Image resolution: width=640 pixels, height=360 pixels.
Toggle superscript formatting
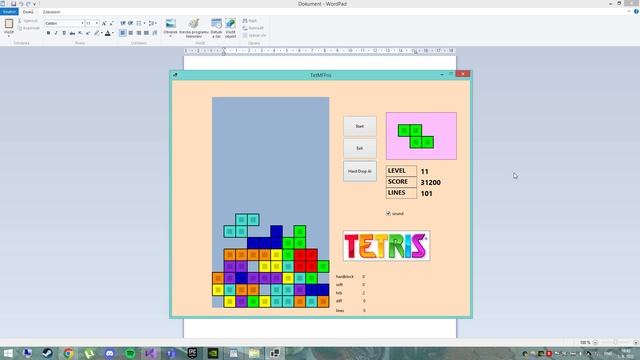coord(88,33)
